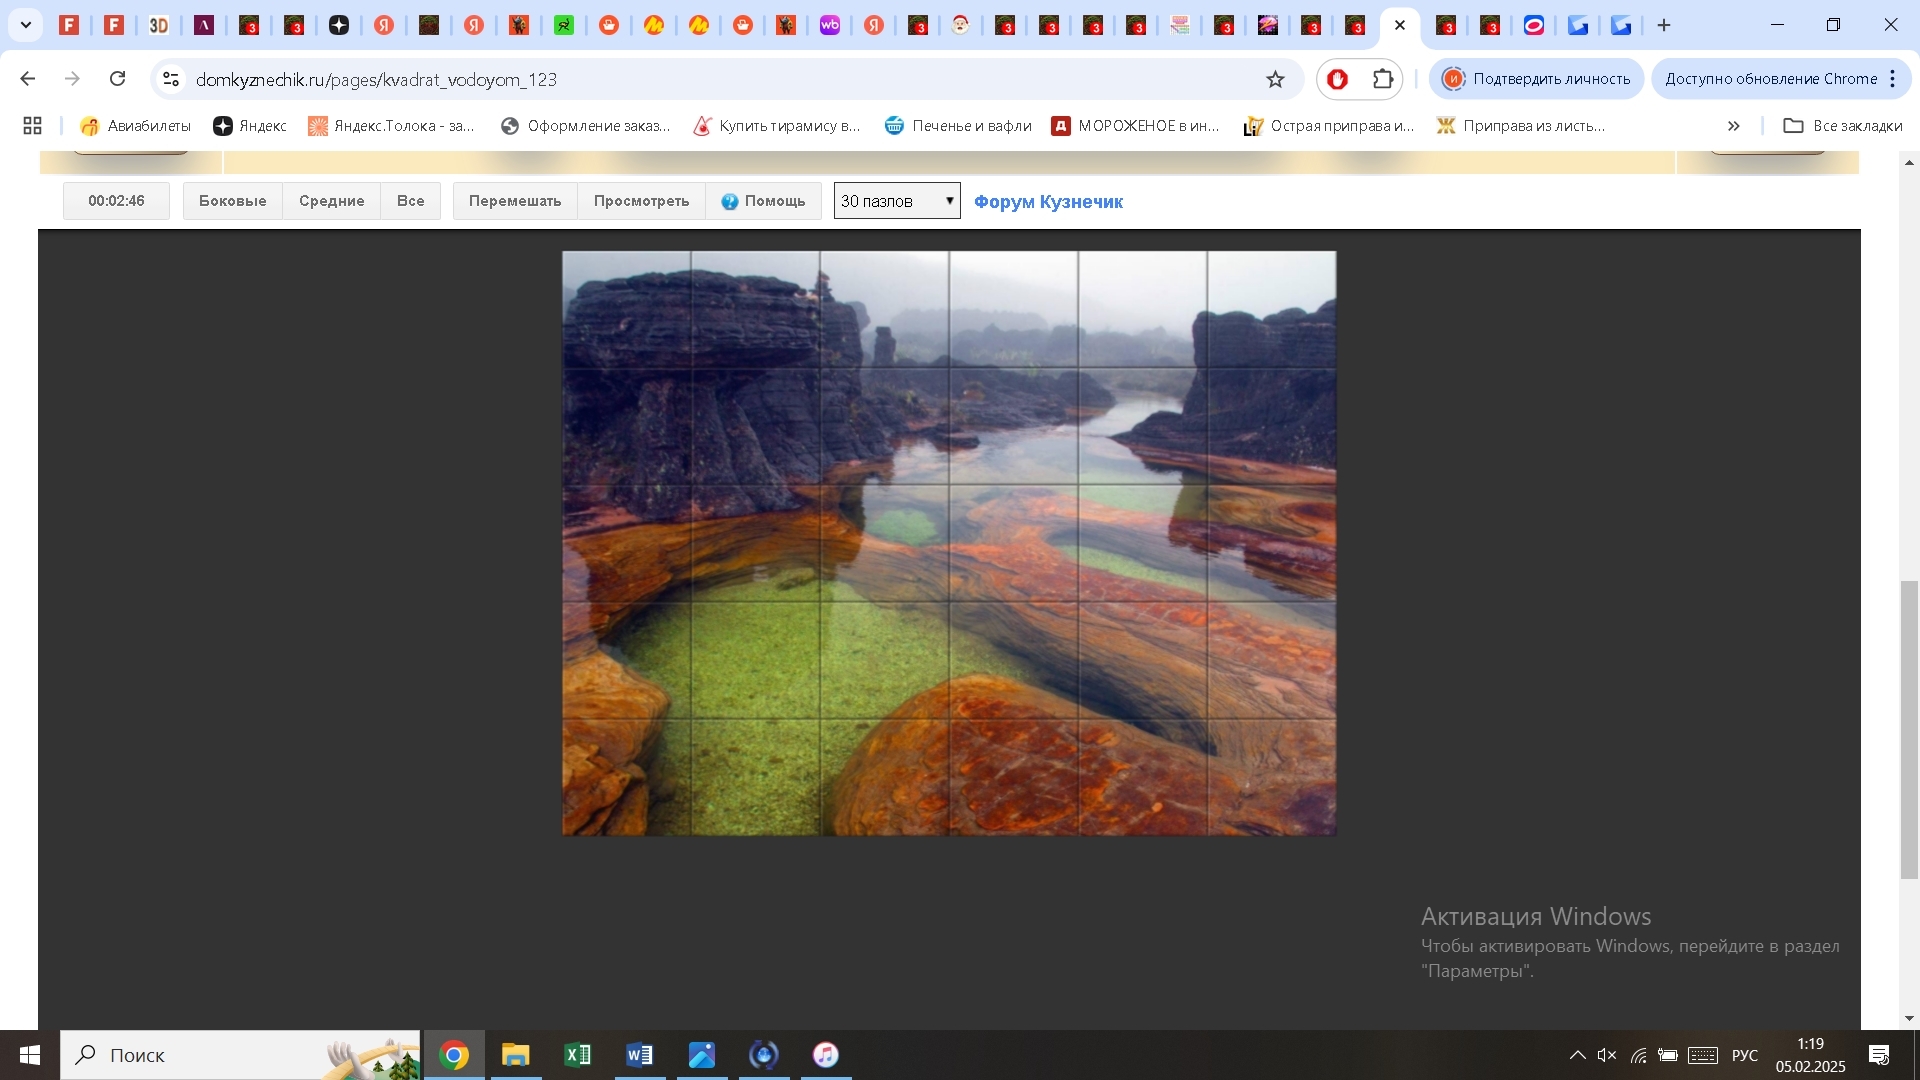1920x1080 pixels.
Task: Show Боковые side puzzle pieces
Action: [x=232, y=201]
